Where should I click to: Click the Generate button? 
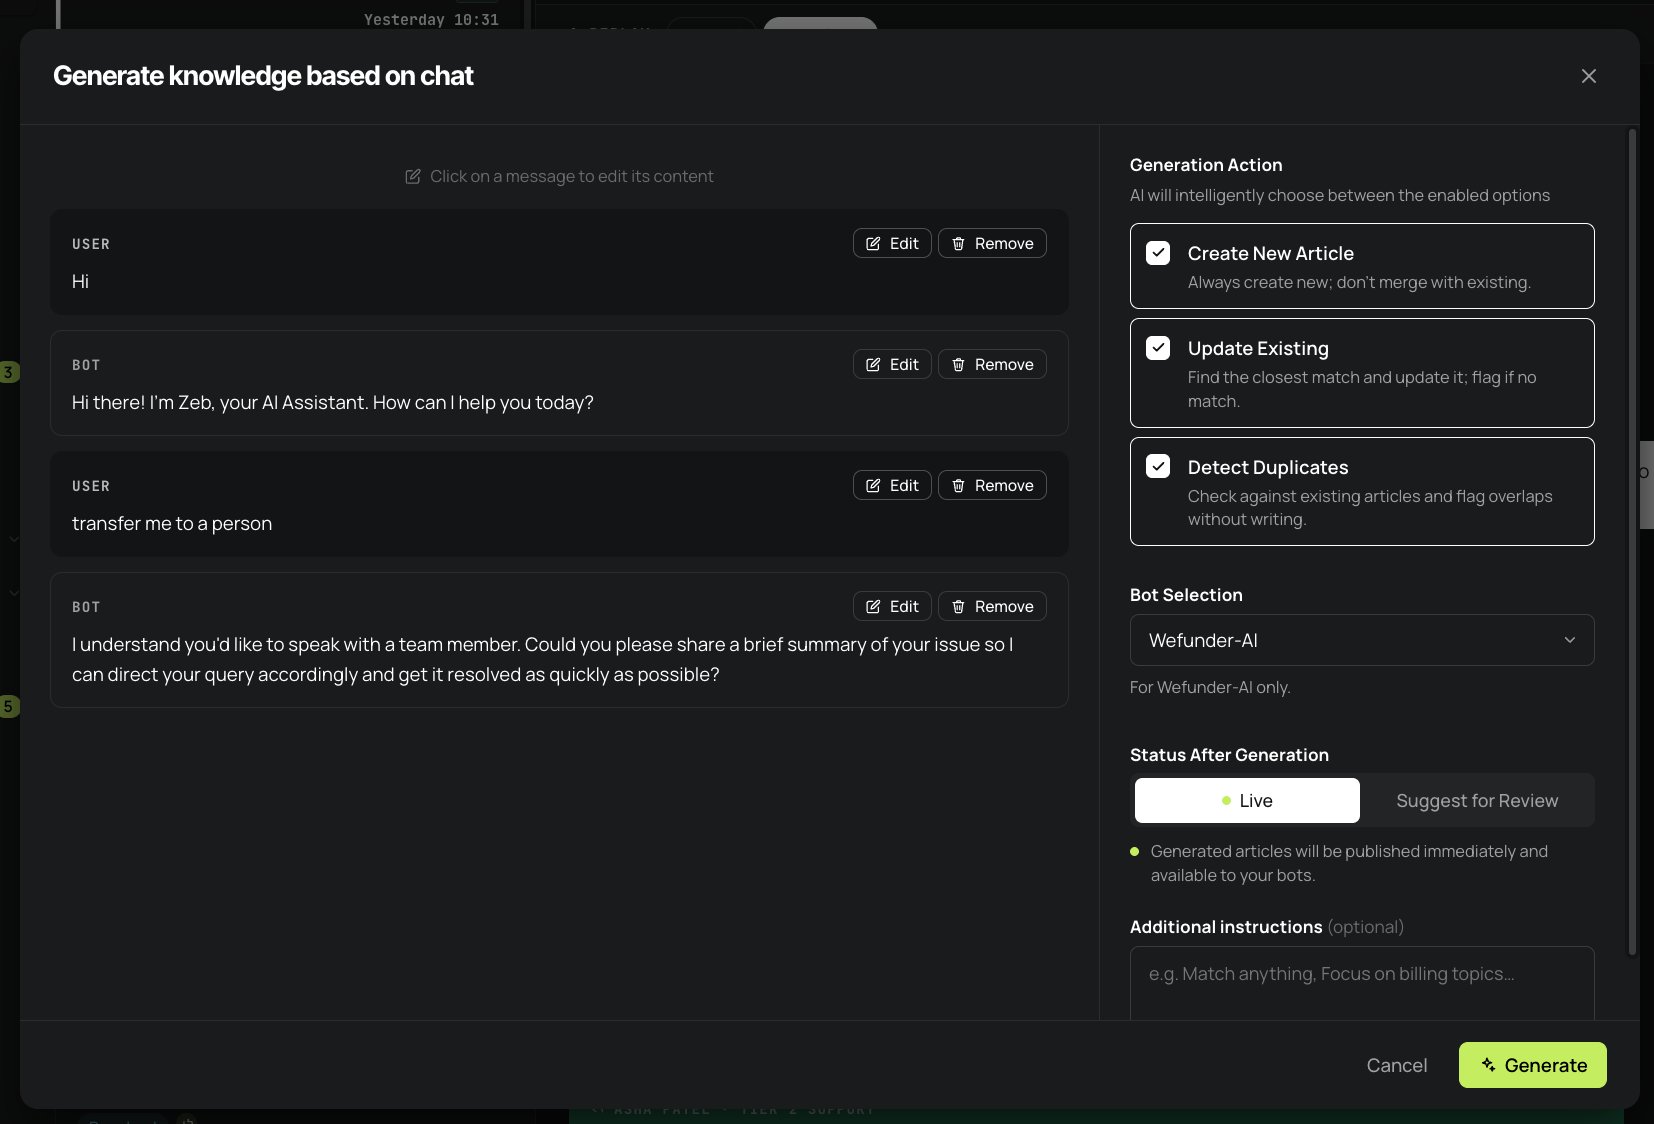1533,1065
